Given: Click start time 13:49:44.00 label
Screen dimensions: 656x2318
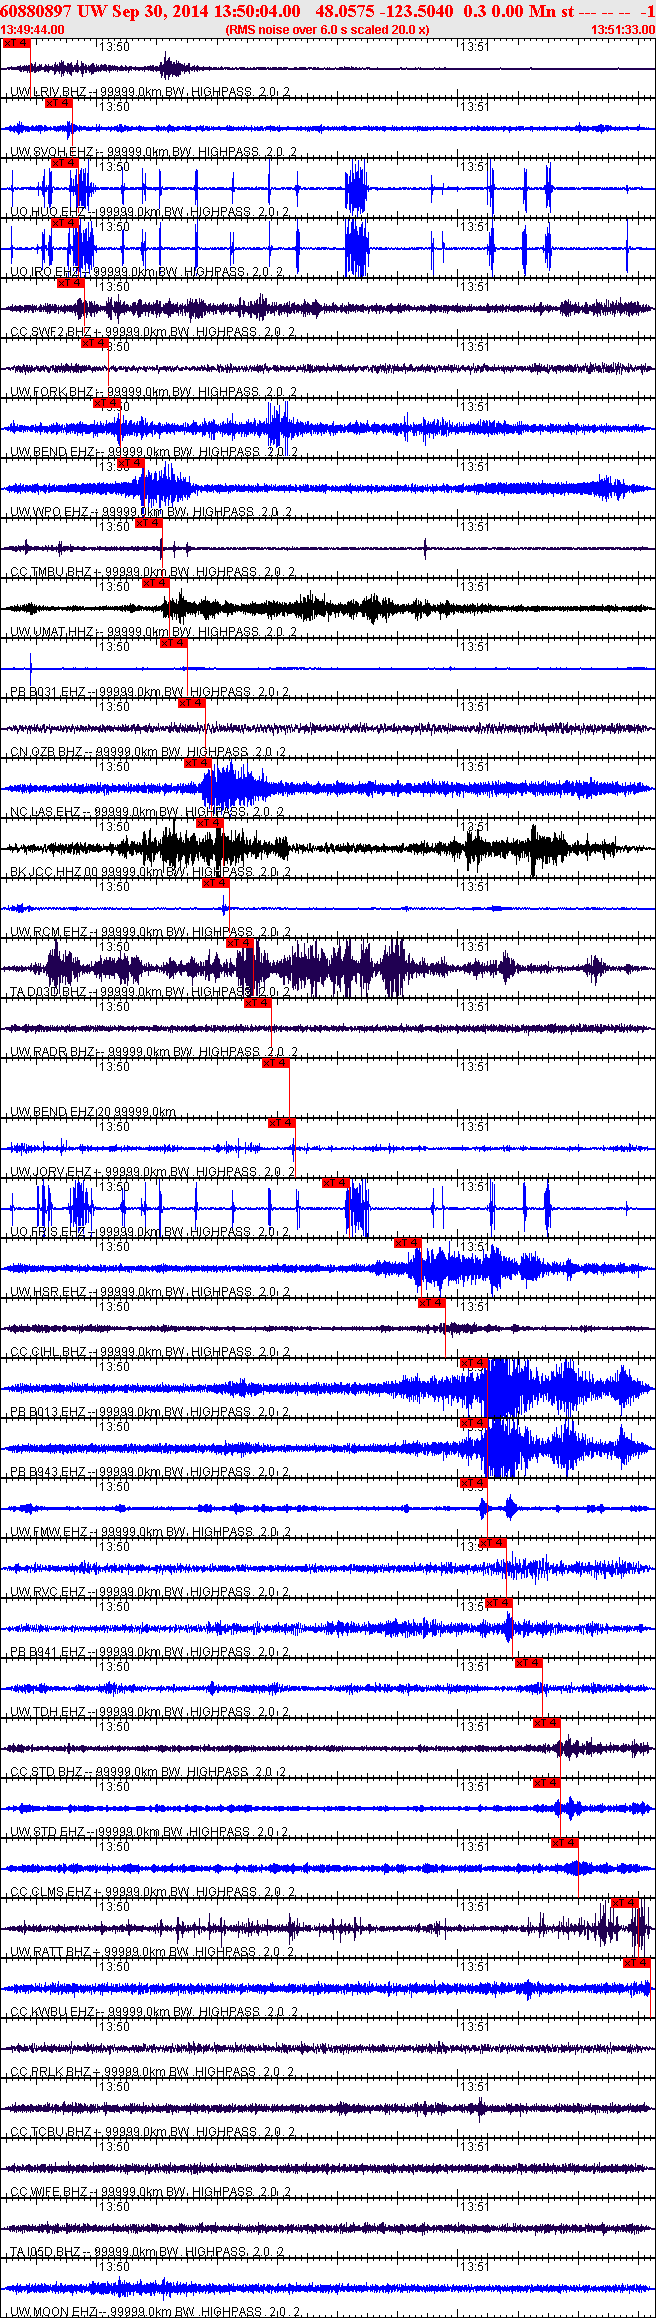Looking at the screenshot, I should 33,30.
